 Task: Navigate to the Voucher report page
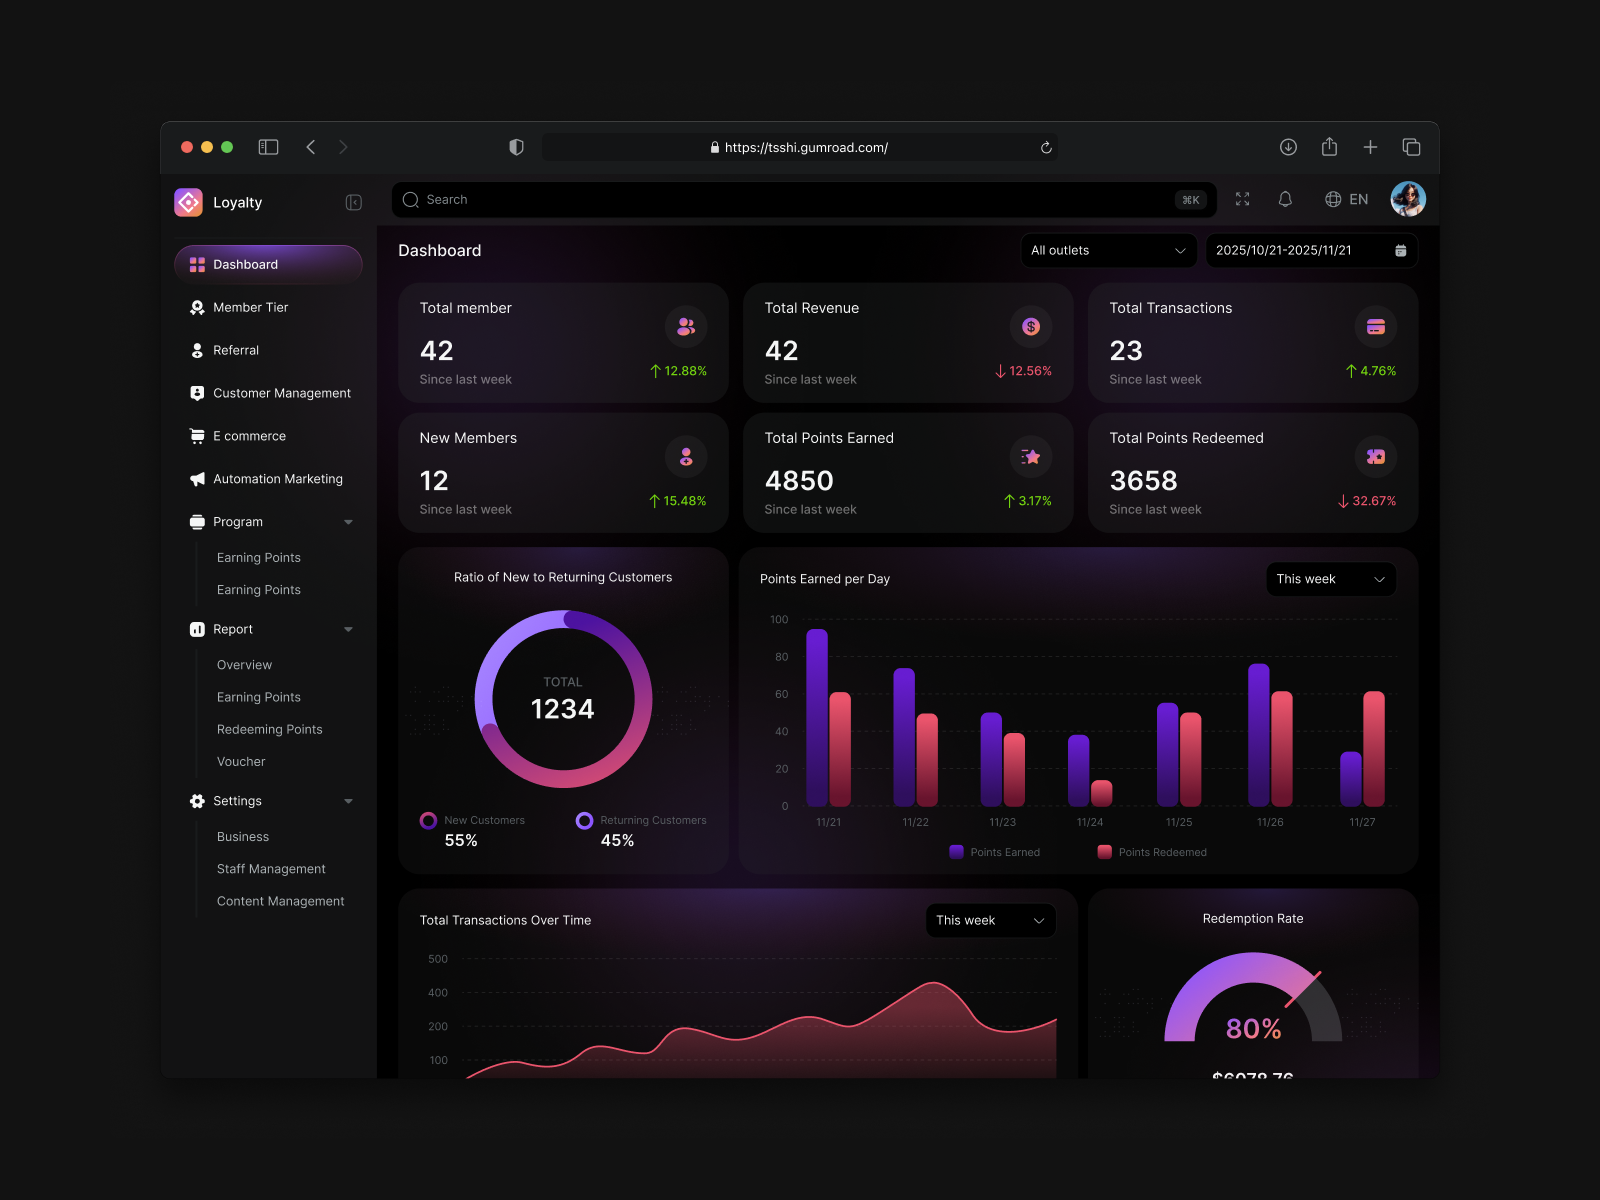(240, 761)
